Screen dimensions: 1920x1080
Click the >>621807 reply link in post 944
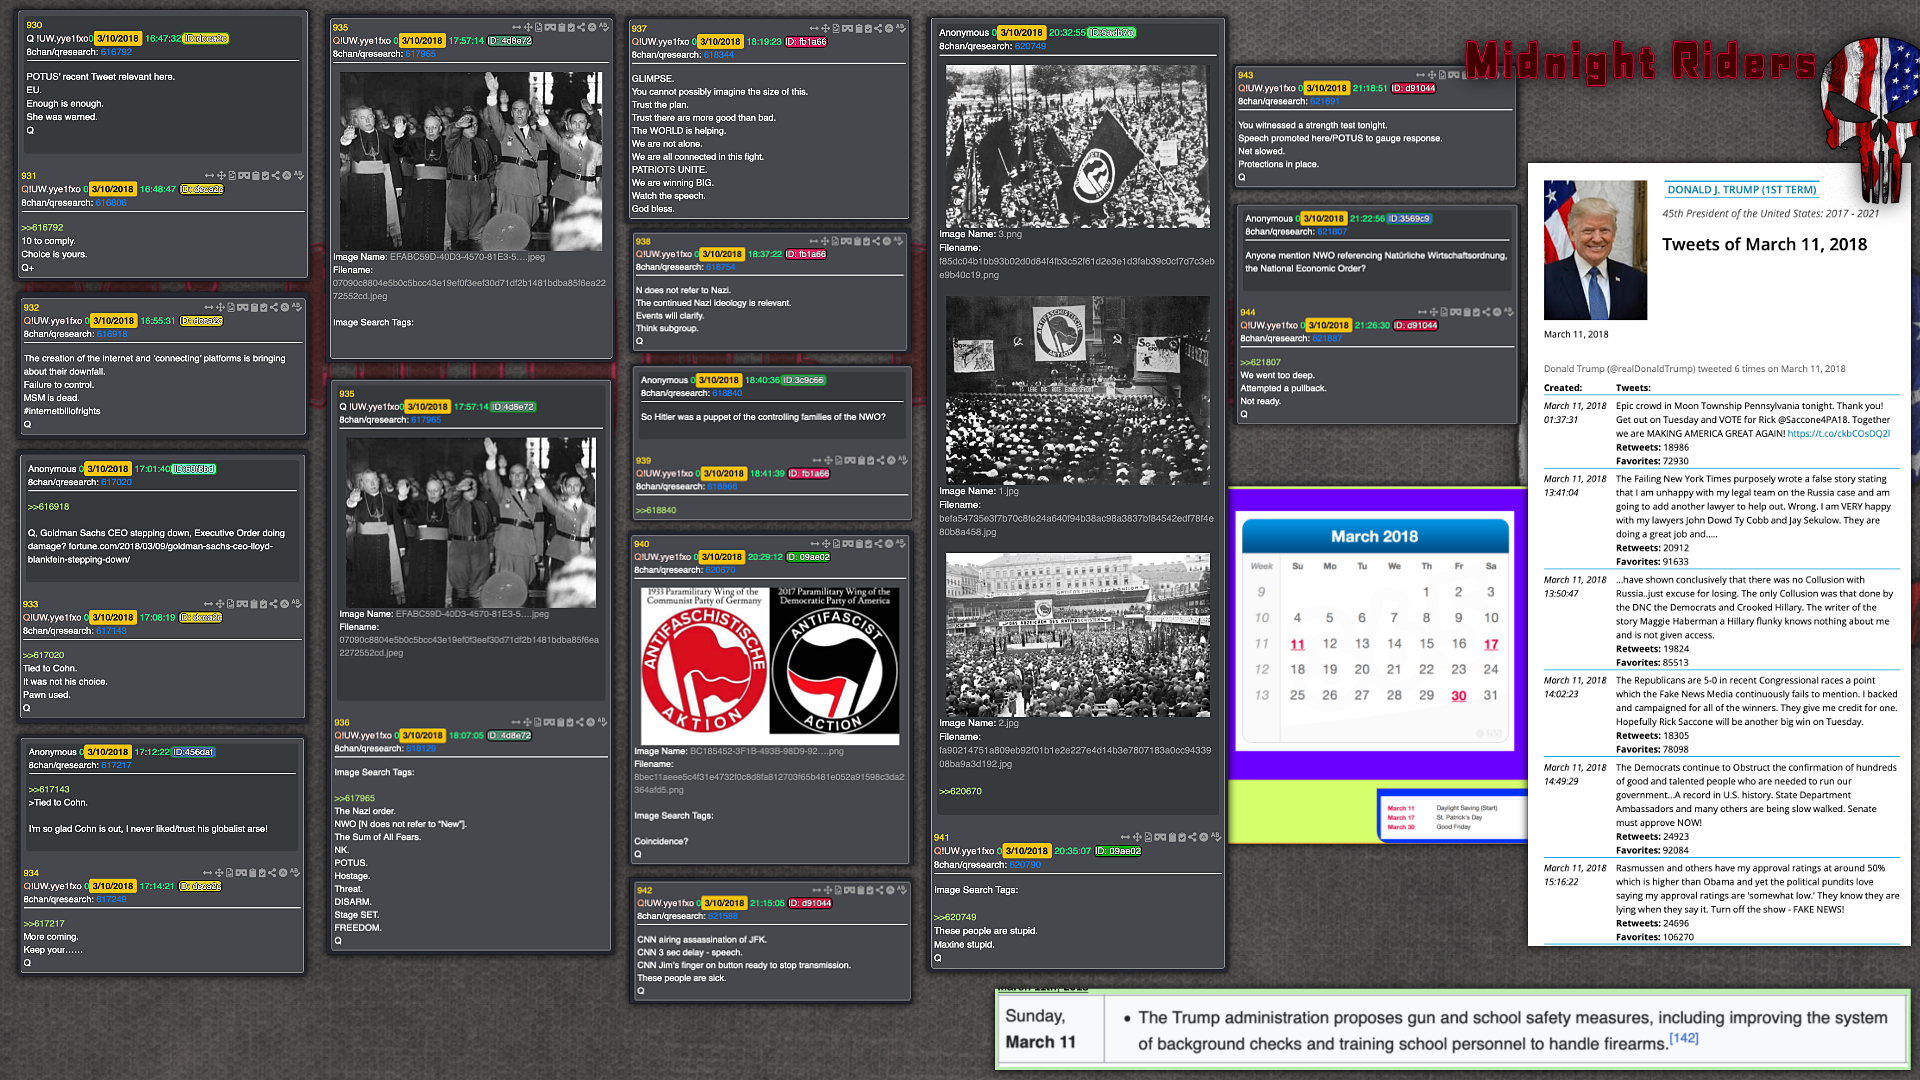tap(1260, 362)
